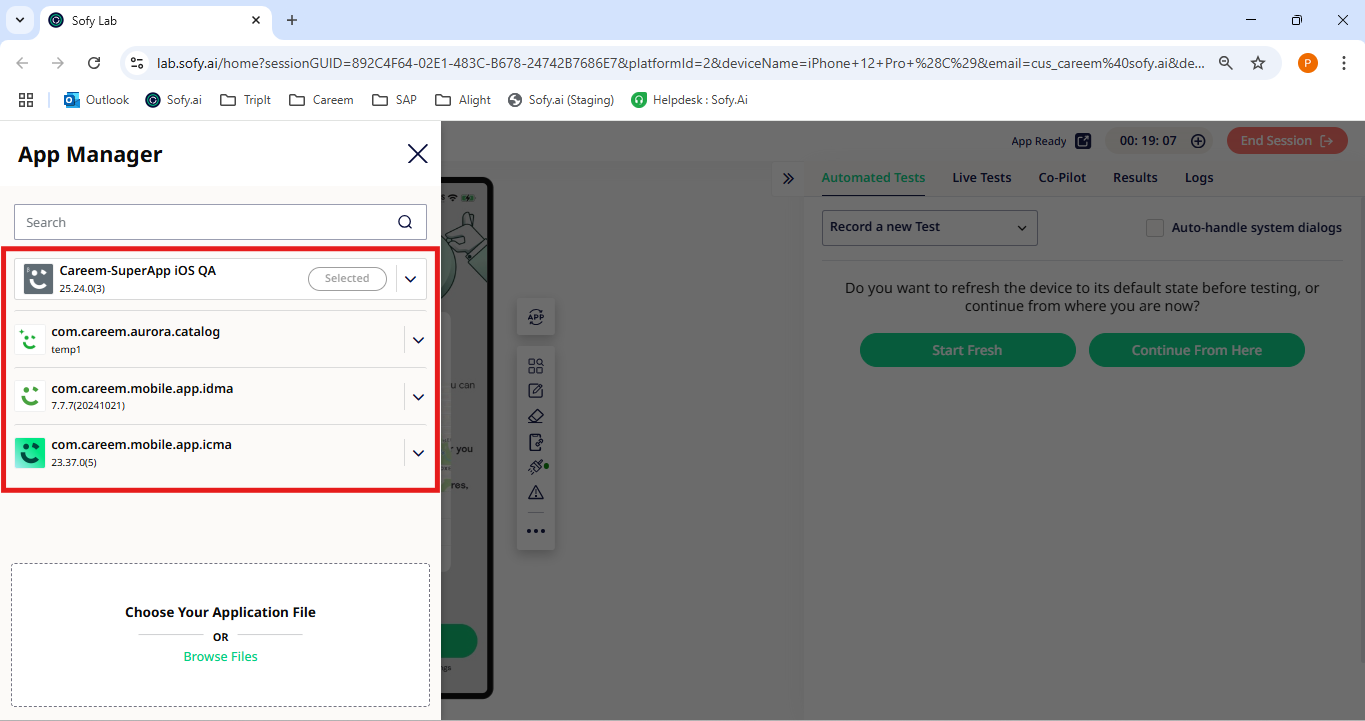Open the Chrome apps grid icon
This screenshot has height=721, width=1365.
pos(26,100)
